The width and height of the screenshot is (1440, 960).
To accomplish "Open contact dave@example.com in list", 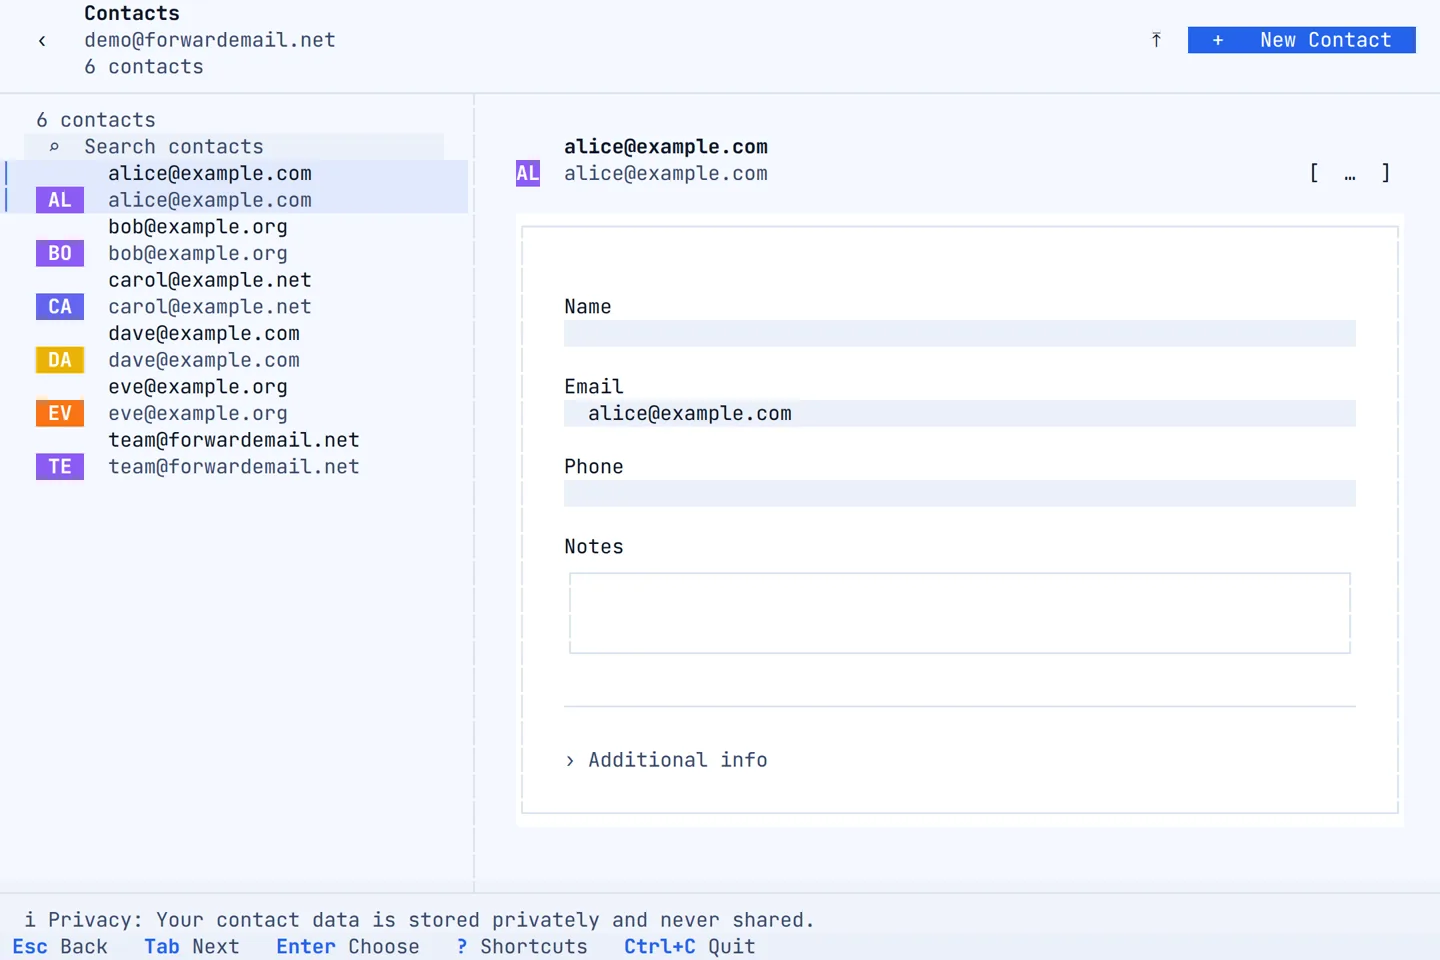I will pos(236,347).
